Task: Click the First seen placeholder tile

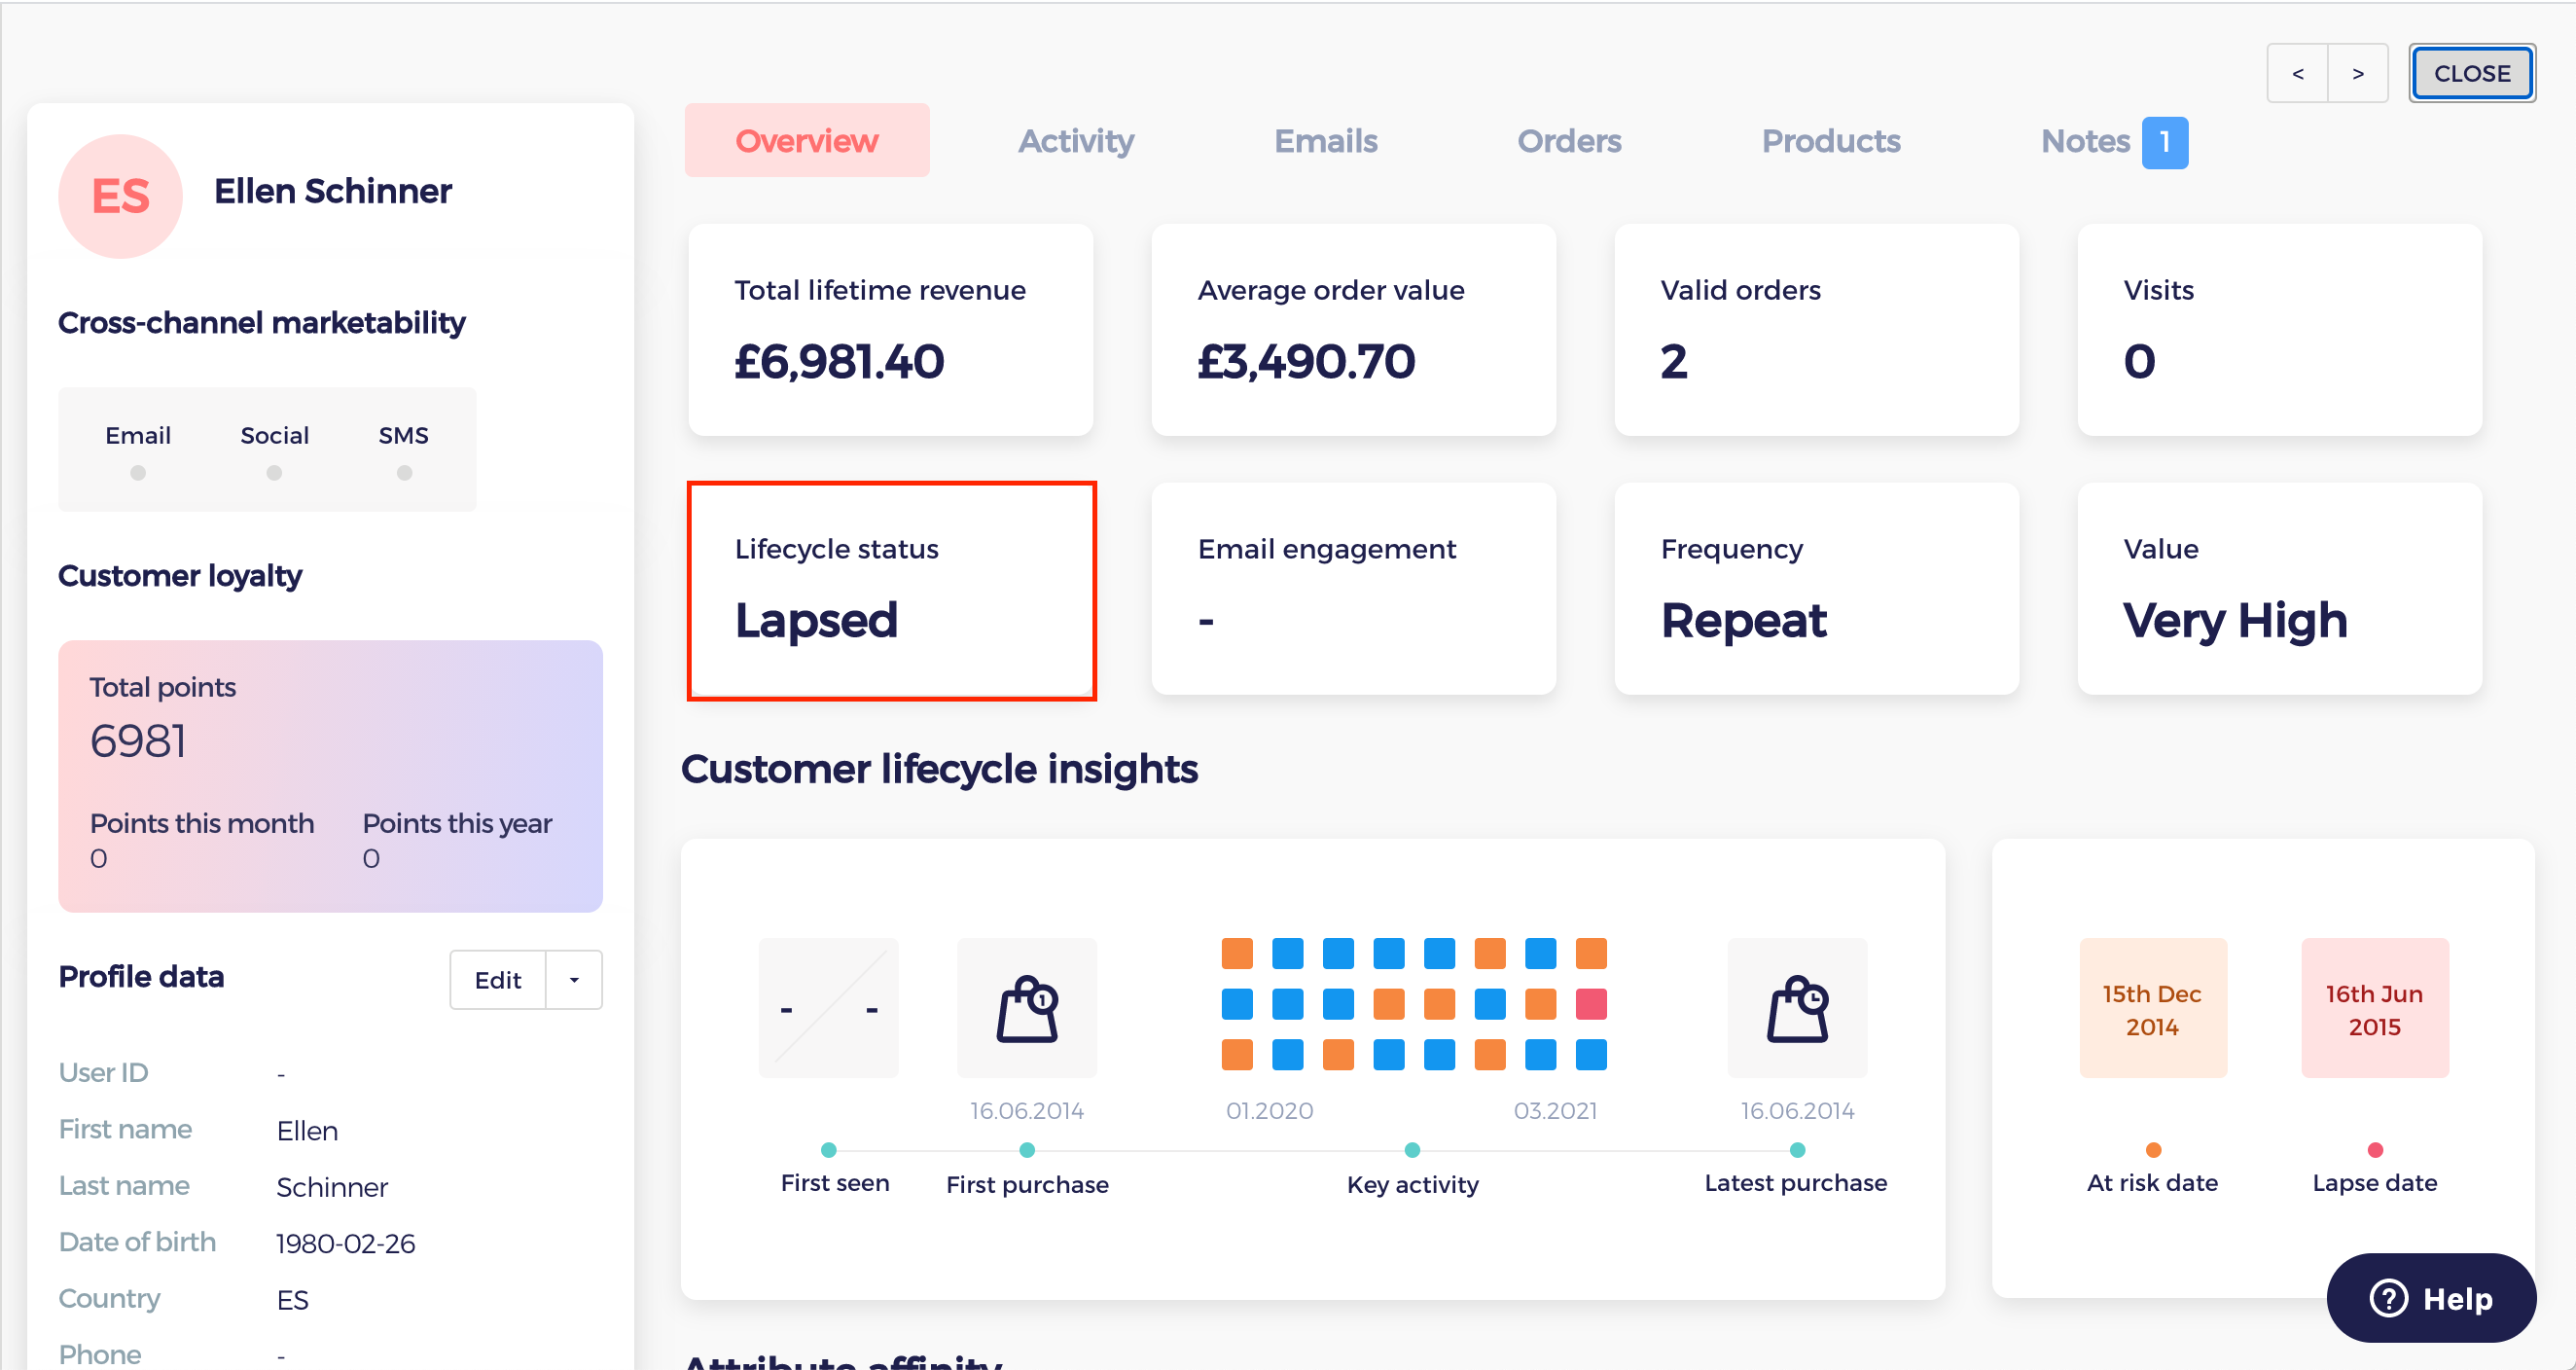Action: point(829,1008)
